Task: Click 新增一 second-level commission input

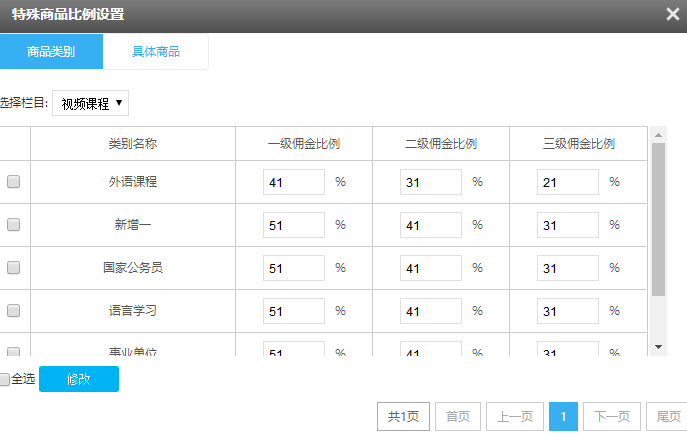Action: pyautogui.click(x=431, y=225)
